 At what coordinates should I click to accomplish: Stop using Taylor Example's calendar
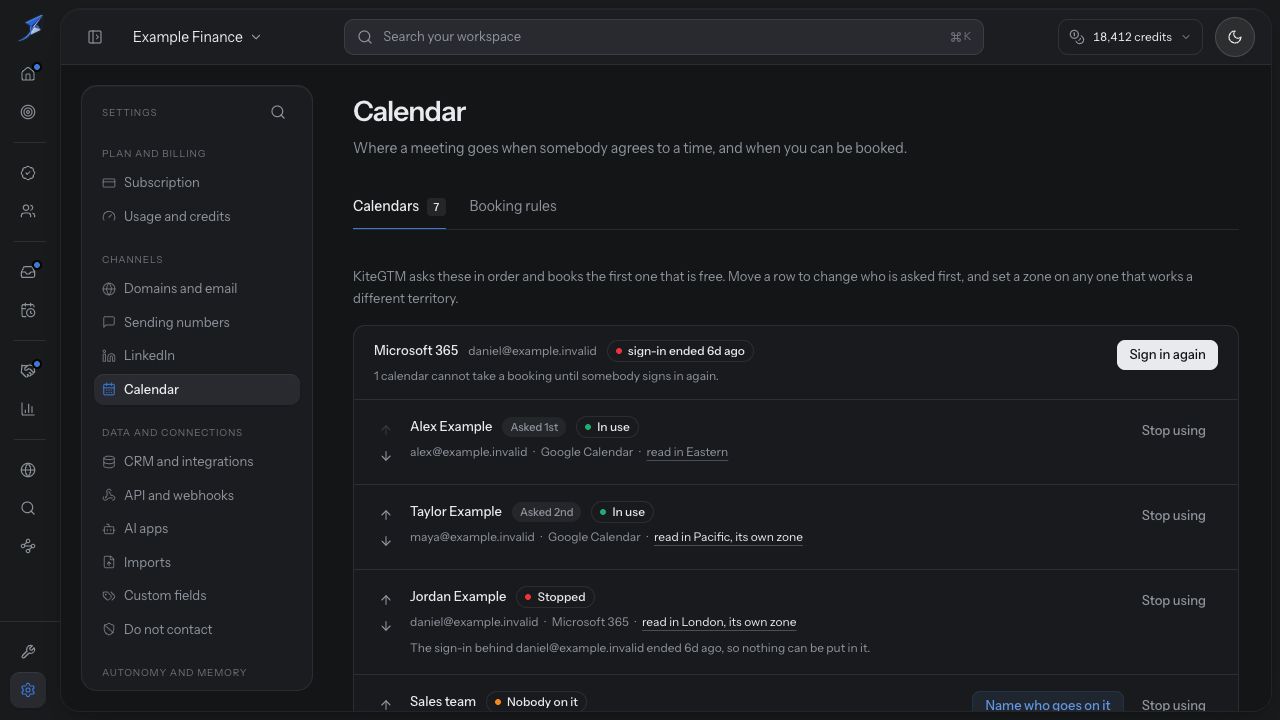[1174, 516]
